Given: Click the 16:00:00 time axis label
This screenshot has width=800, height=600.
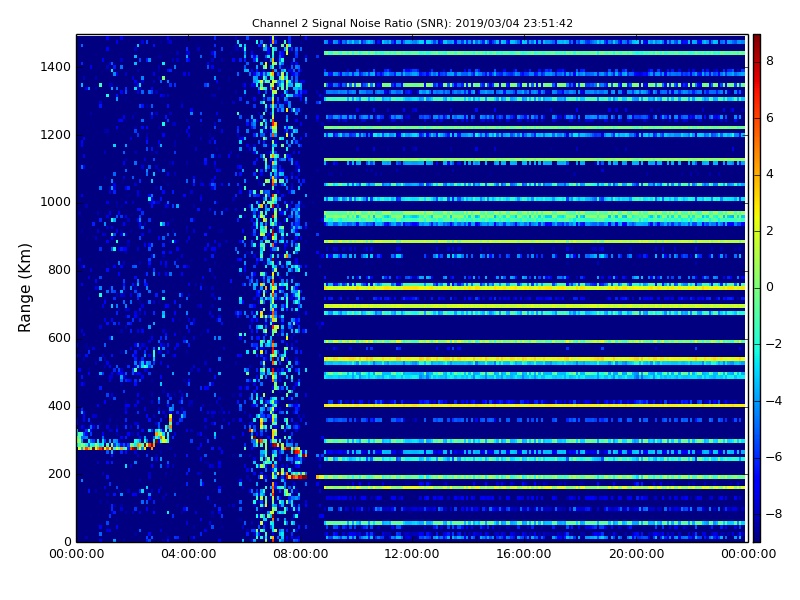Looking at the screenshot, I should tap(523, 554).
